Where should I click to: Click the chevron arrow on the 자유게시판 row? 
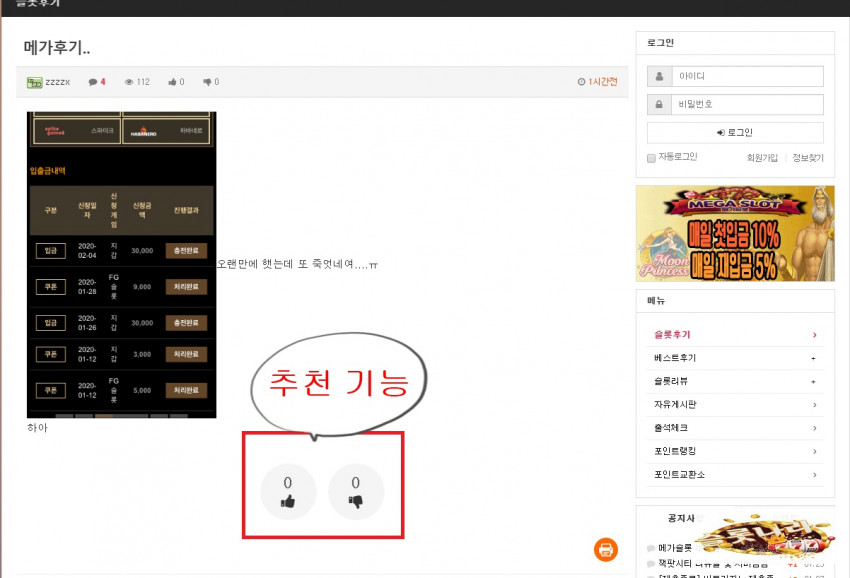point(814,405)
